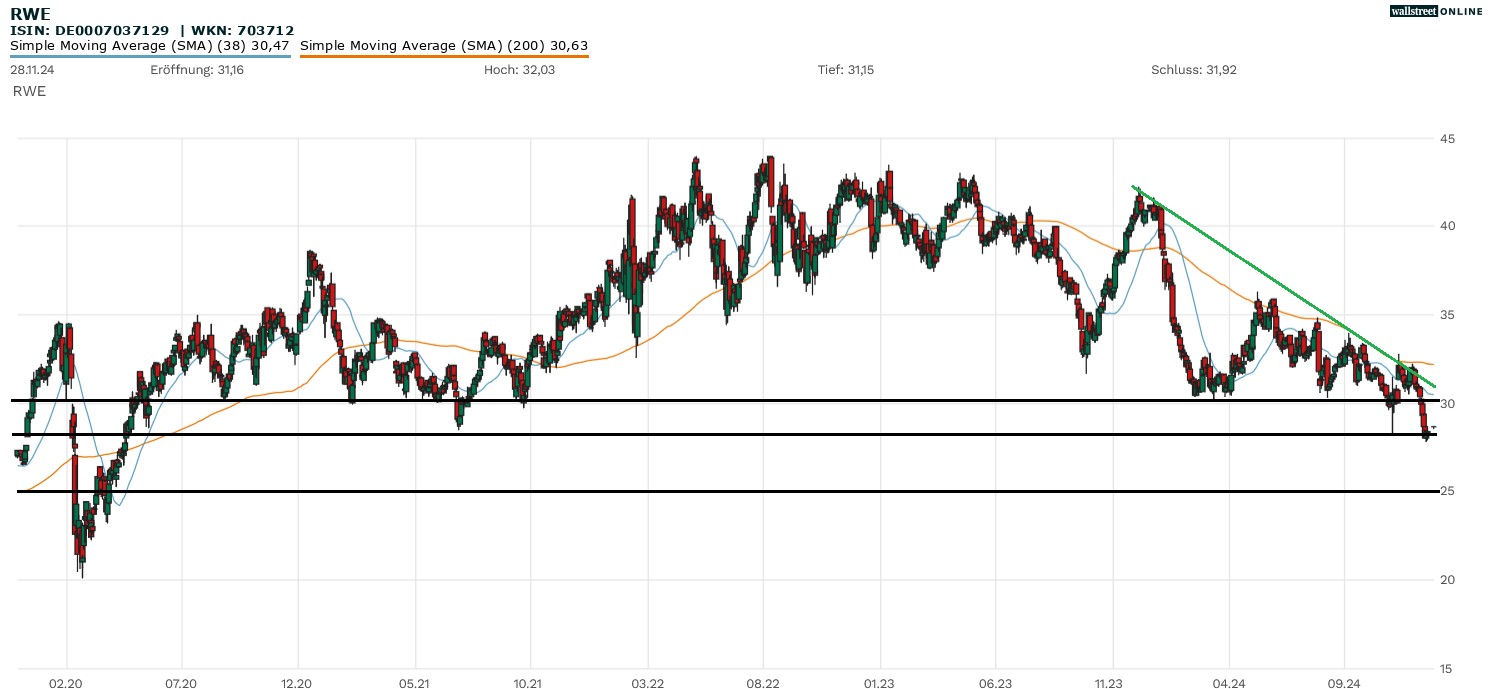Click the orange SMA 200 legend line

pyautogui.click(x=444, y=56)
